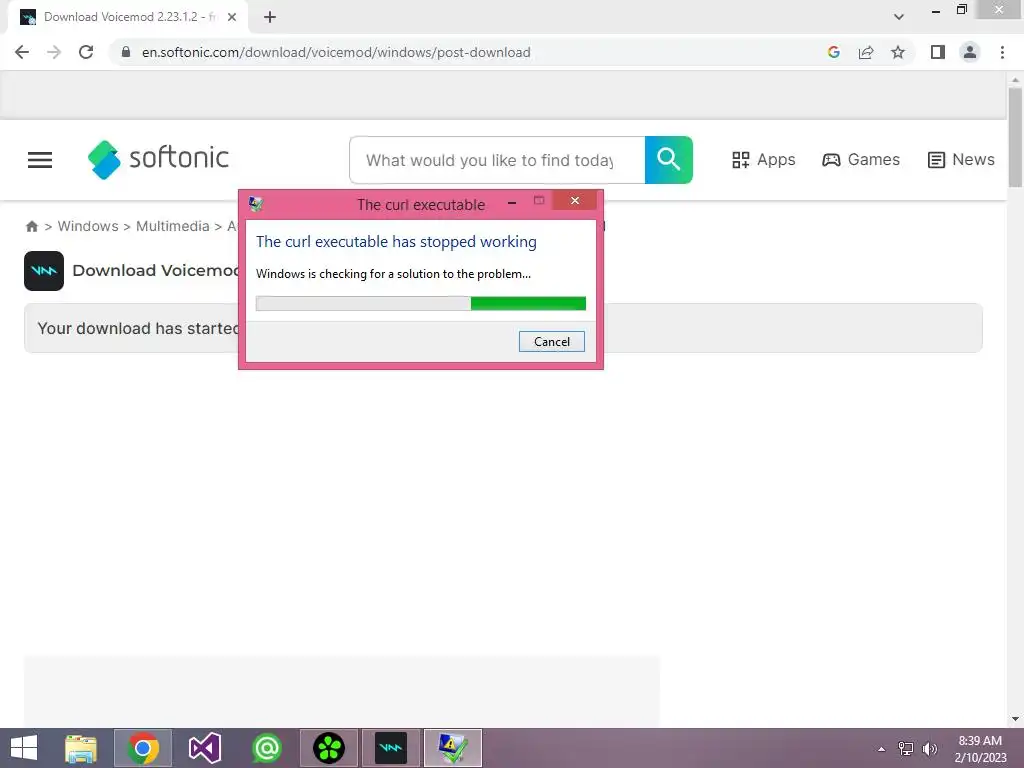Cancel the curl error solution check

click(552, 342)
